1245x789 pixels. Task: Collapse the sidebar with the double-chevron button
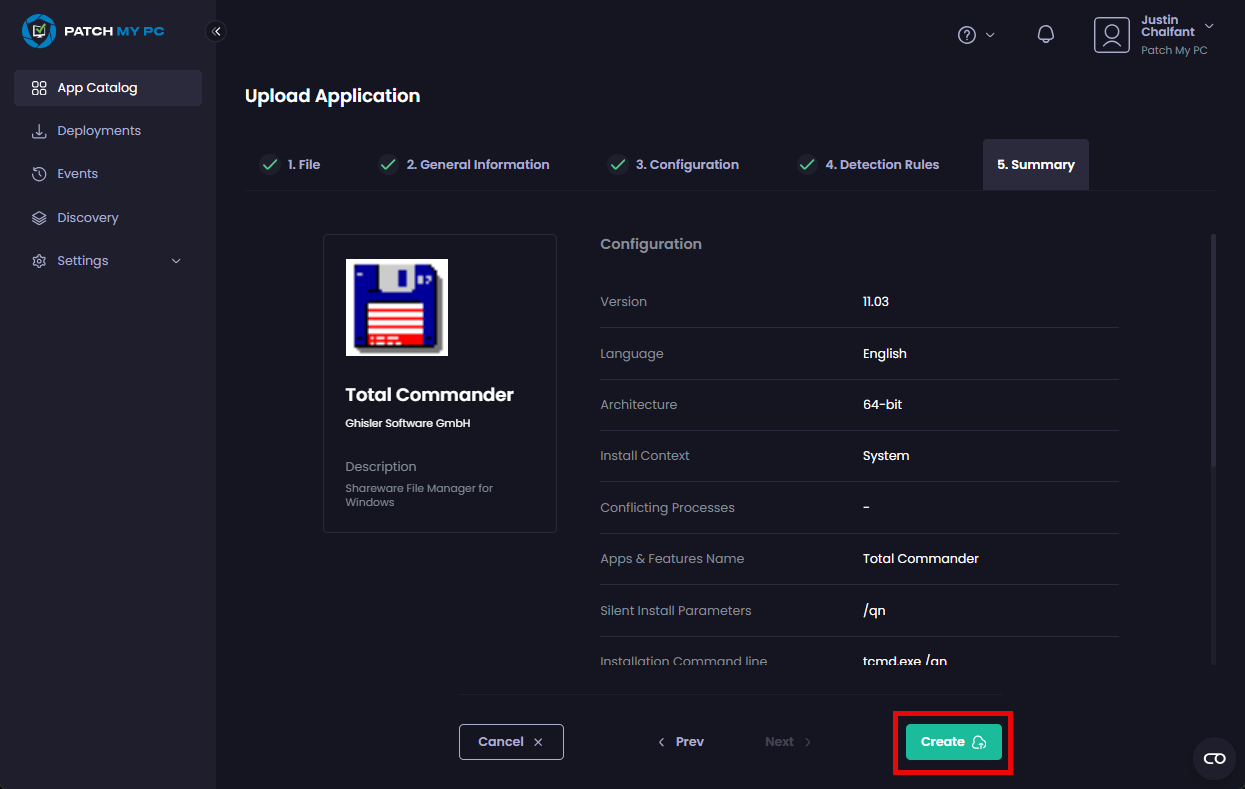click(x=216, y=31)
